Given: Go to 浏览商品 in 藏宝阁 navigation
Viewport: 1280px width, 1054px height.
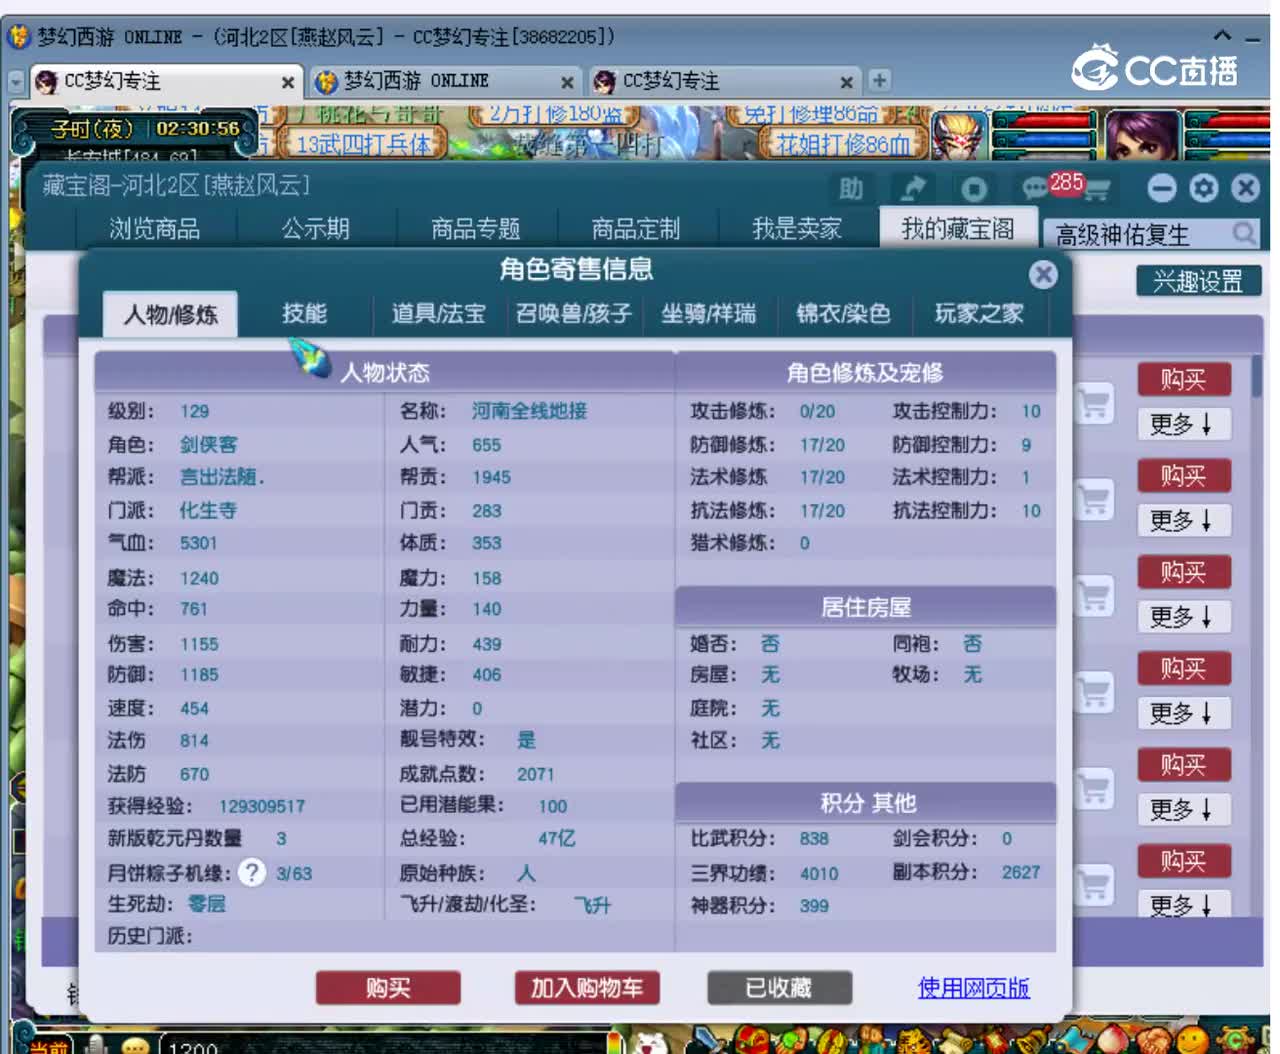Looking at the screenshot, I should pyautogui.click(x=154, y=228).
